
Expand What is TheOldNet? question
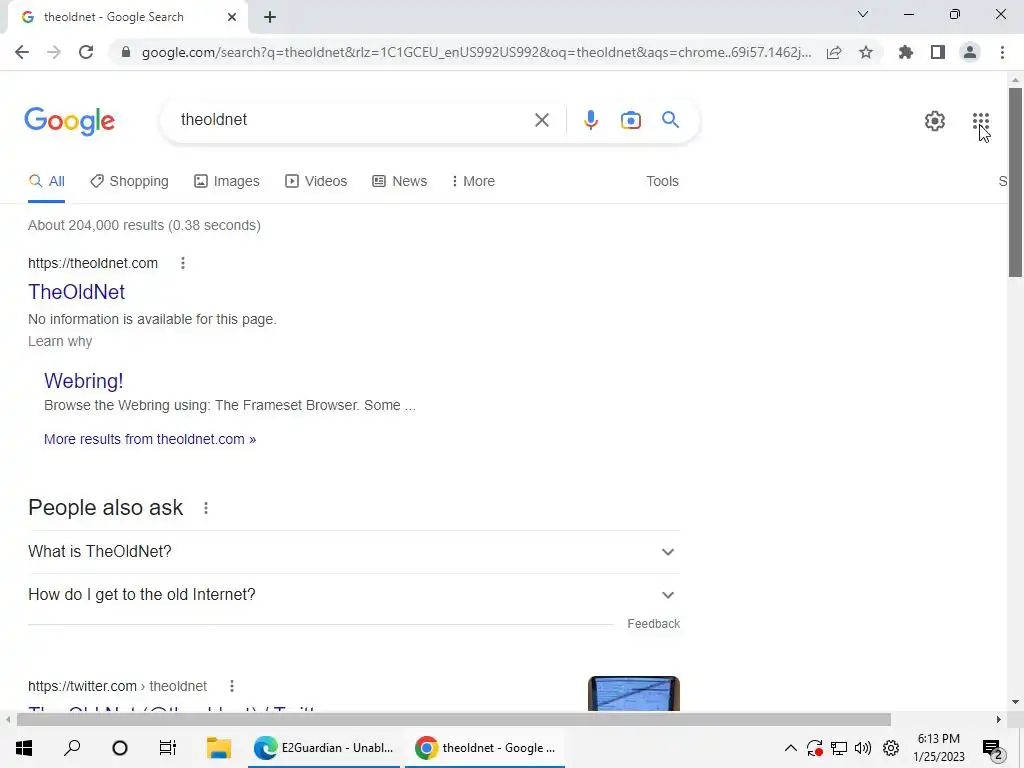tap(354, 552)
